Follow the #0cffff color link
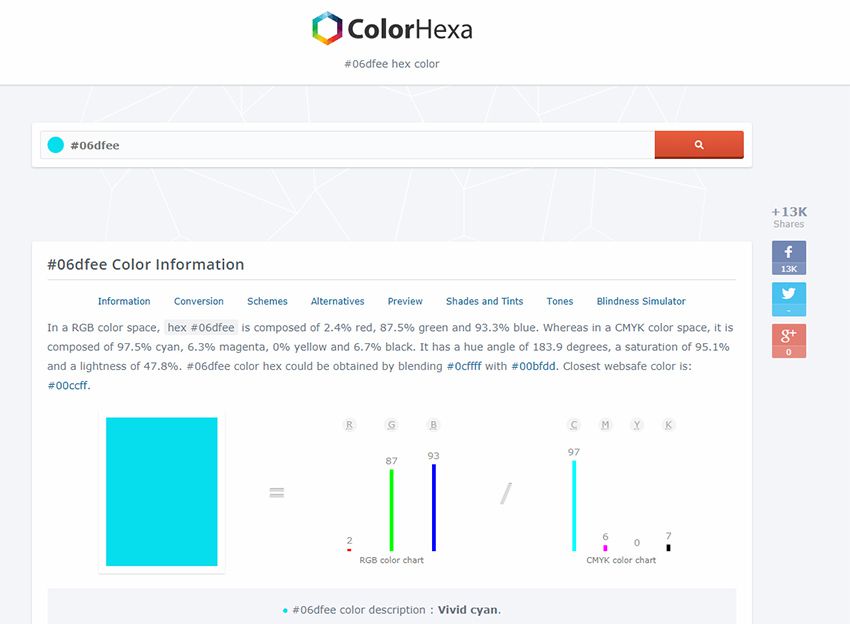The height and width of the screenshot is (624, 850). tap(464, 367)
